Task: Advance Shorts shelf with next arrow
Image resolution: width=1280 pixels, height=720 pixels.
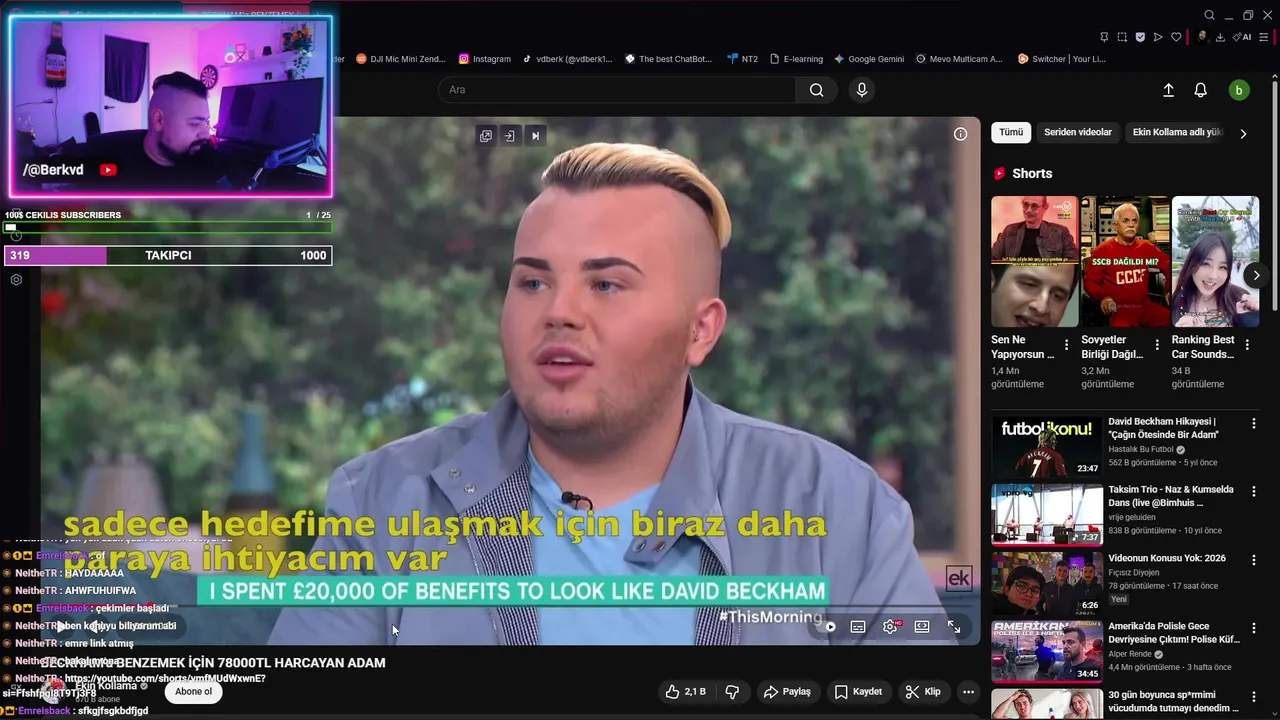Action: [1256, 275]
